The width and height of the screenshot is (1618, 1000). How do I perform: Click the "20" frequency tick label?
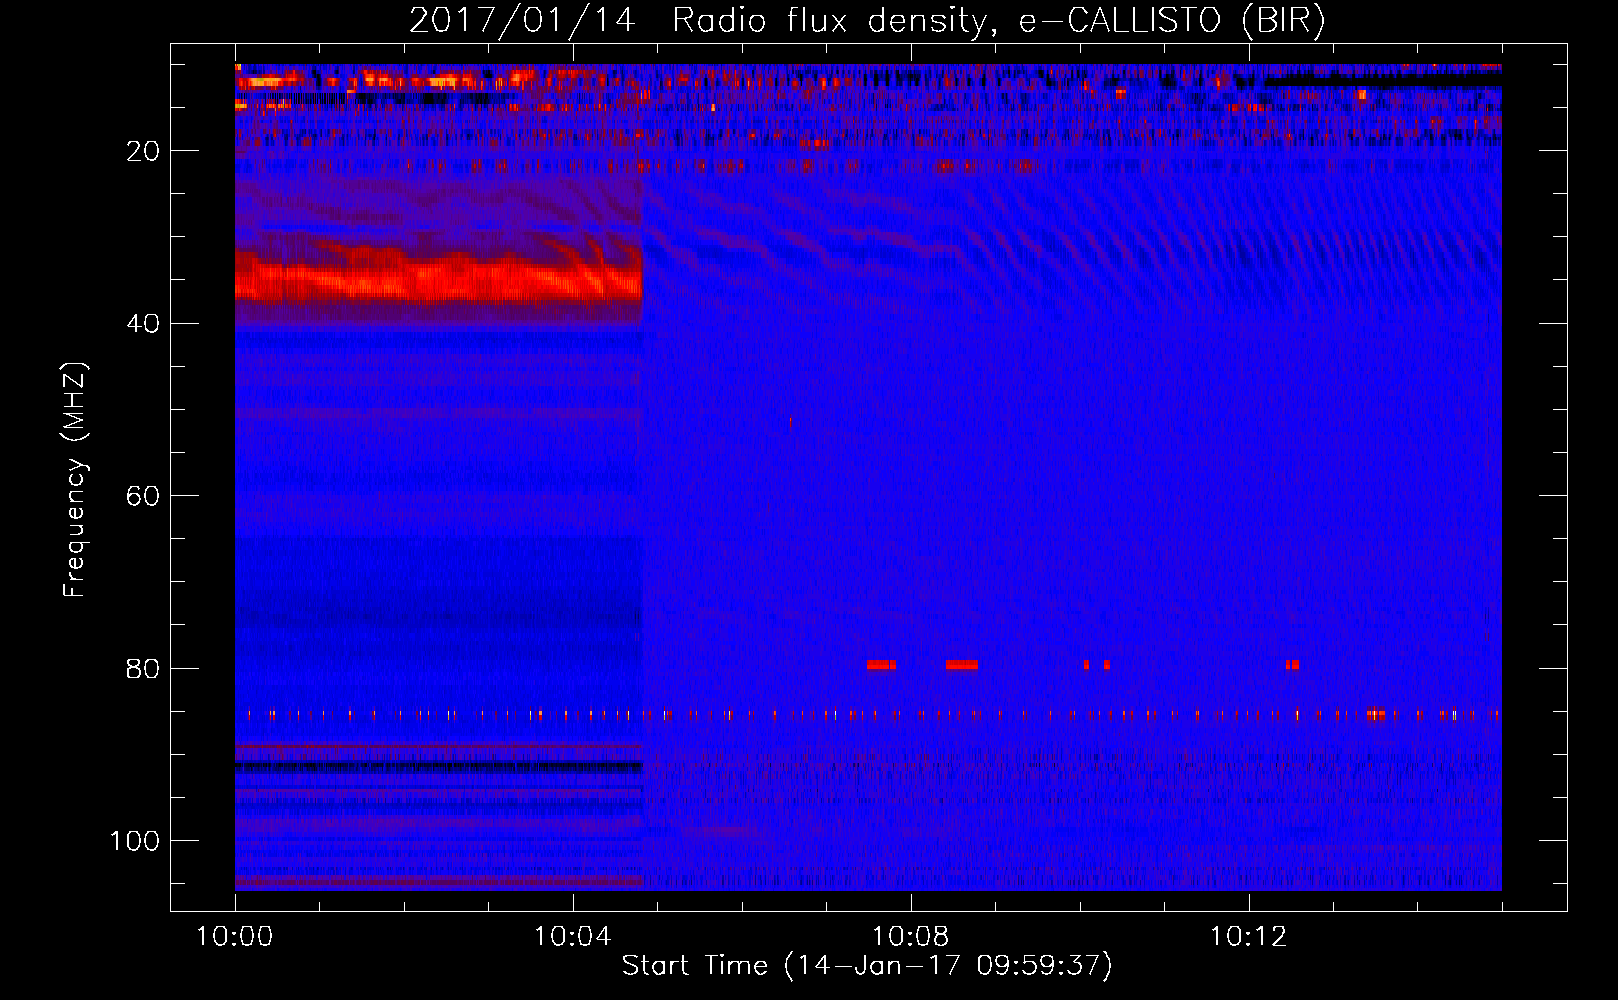pos(143,151)
